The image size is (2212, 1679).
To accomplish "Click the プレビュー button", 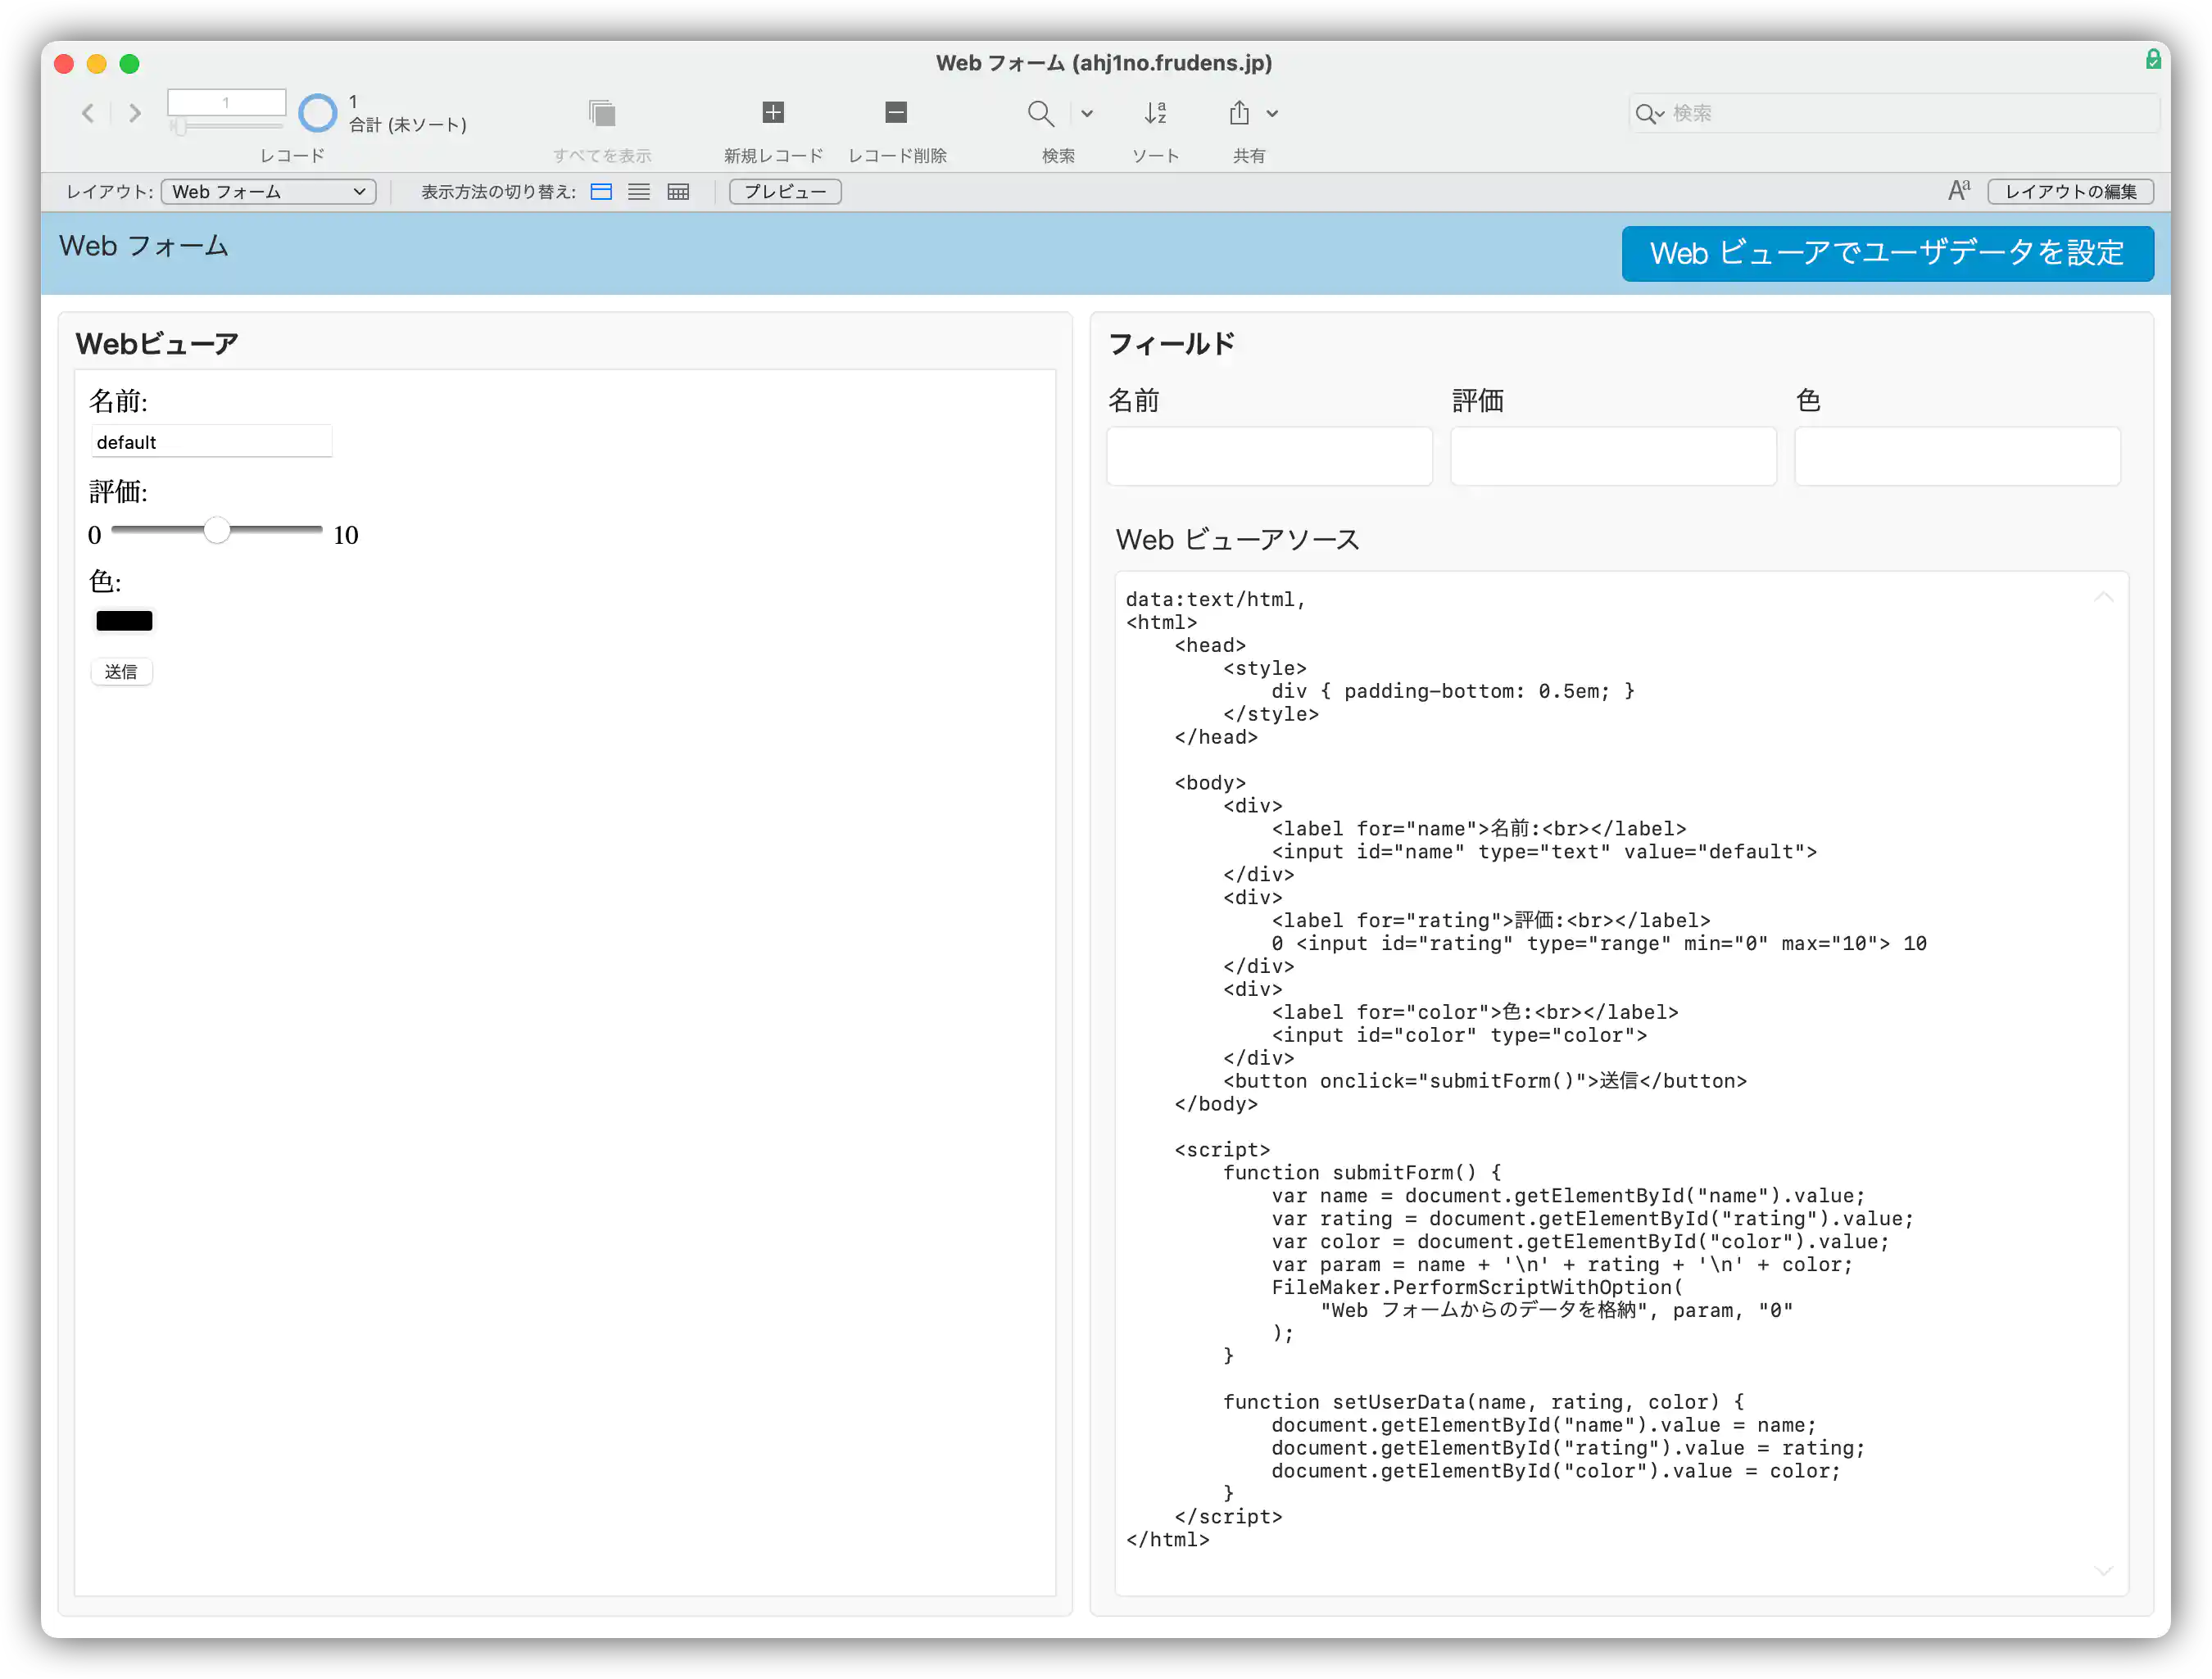I will coord(785,192).
